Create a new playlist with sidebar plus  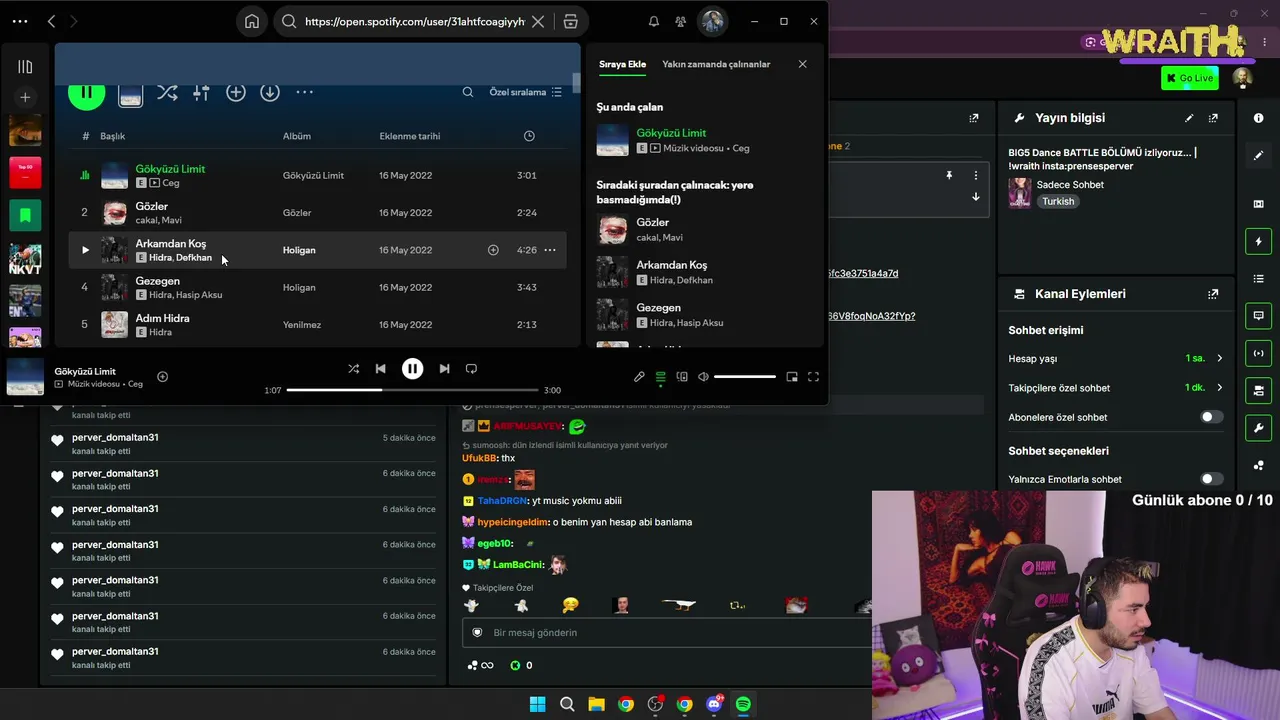coord(25,97)
